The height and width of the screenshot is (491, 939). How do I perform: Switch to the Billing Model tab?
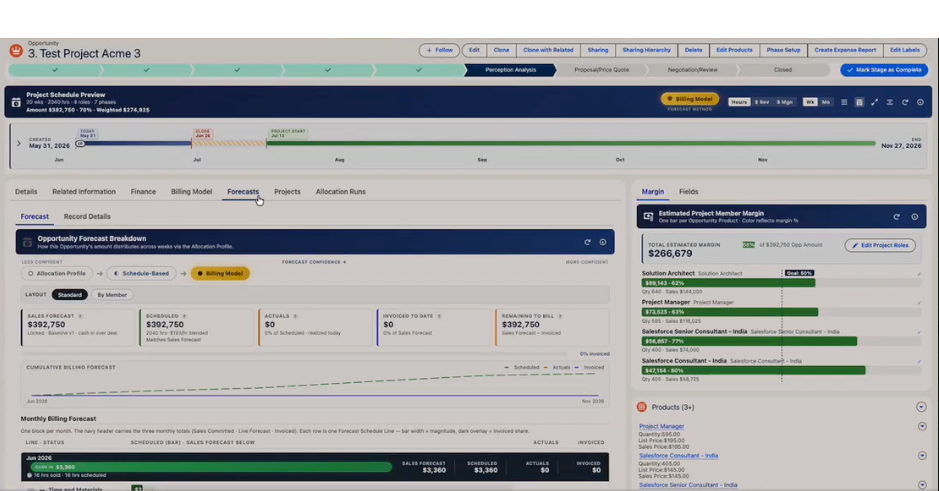coord(191,192)
